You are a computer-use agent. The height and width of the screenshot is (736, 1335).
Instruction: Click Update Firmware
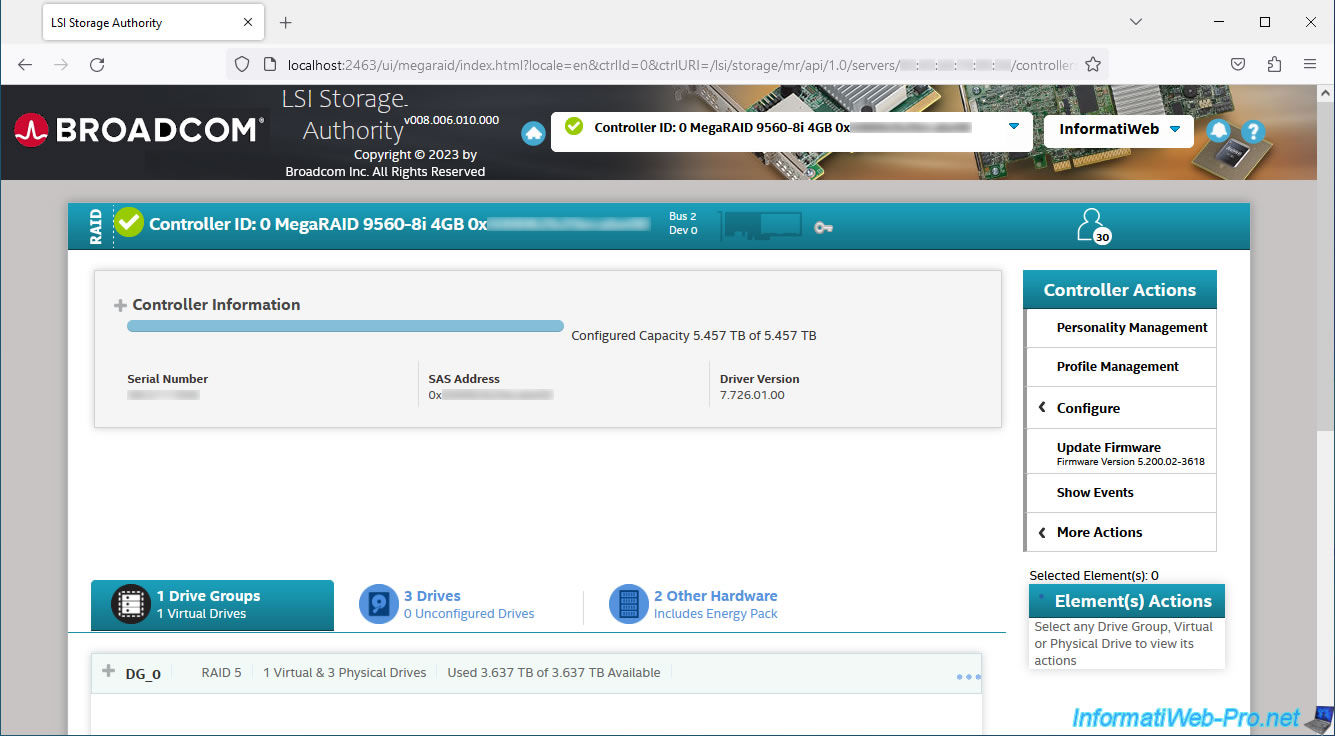point(1121,452)
